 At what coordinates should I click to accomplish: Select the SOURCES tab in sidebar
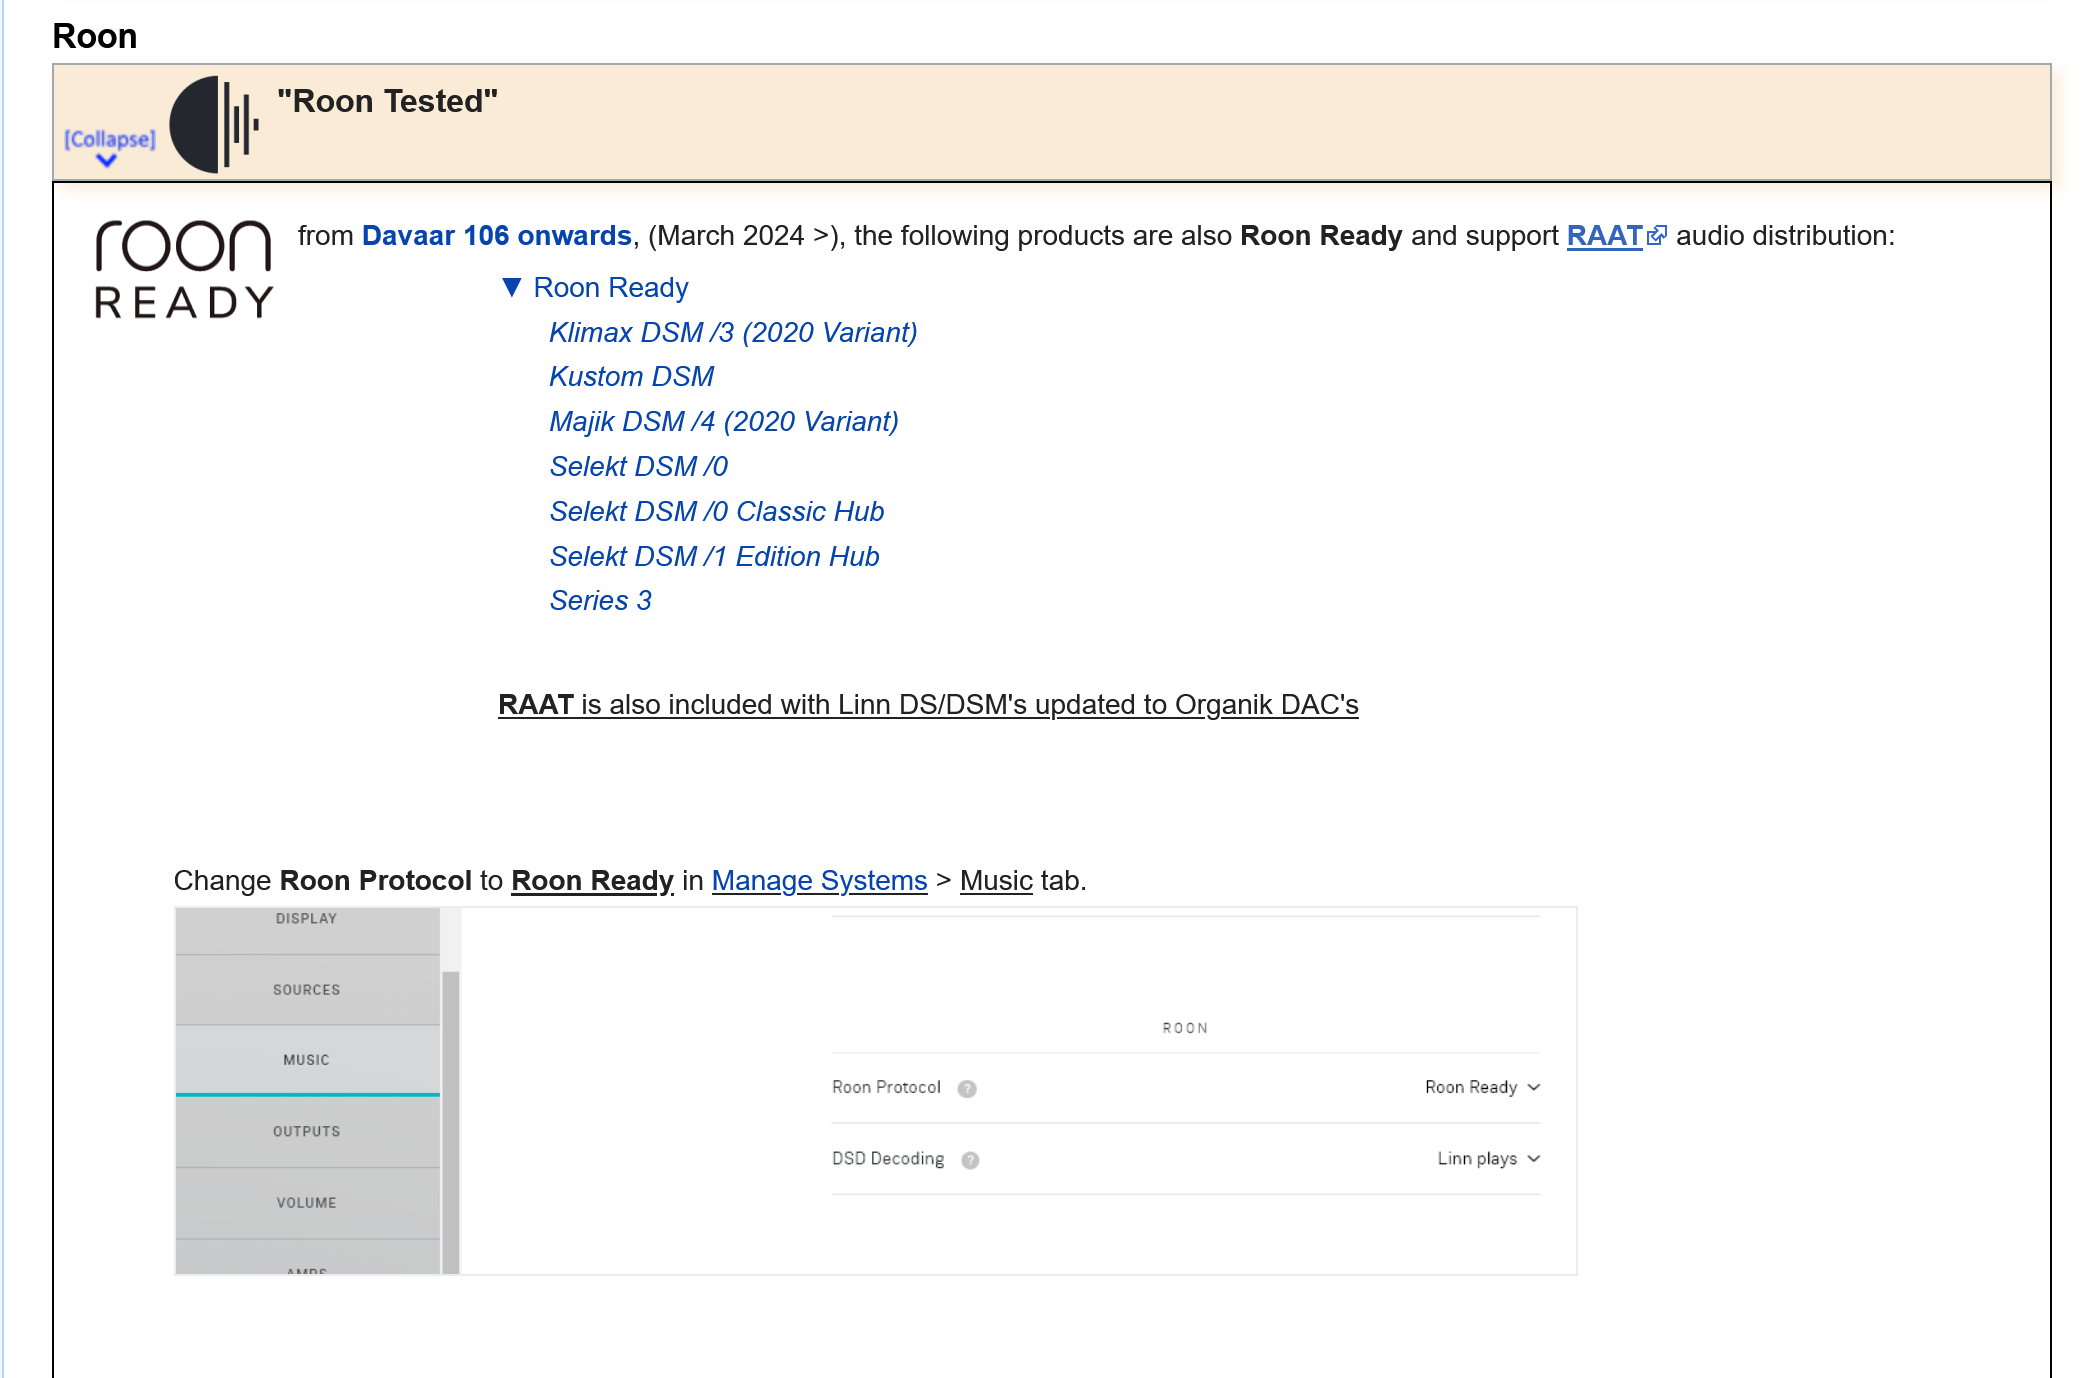coord(306,990)
